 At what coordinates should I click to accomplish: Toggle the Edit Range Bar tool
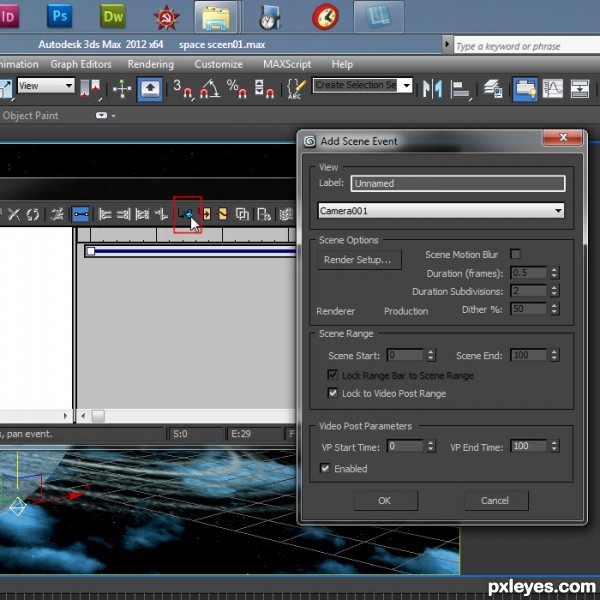click(x=81, y=214)
